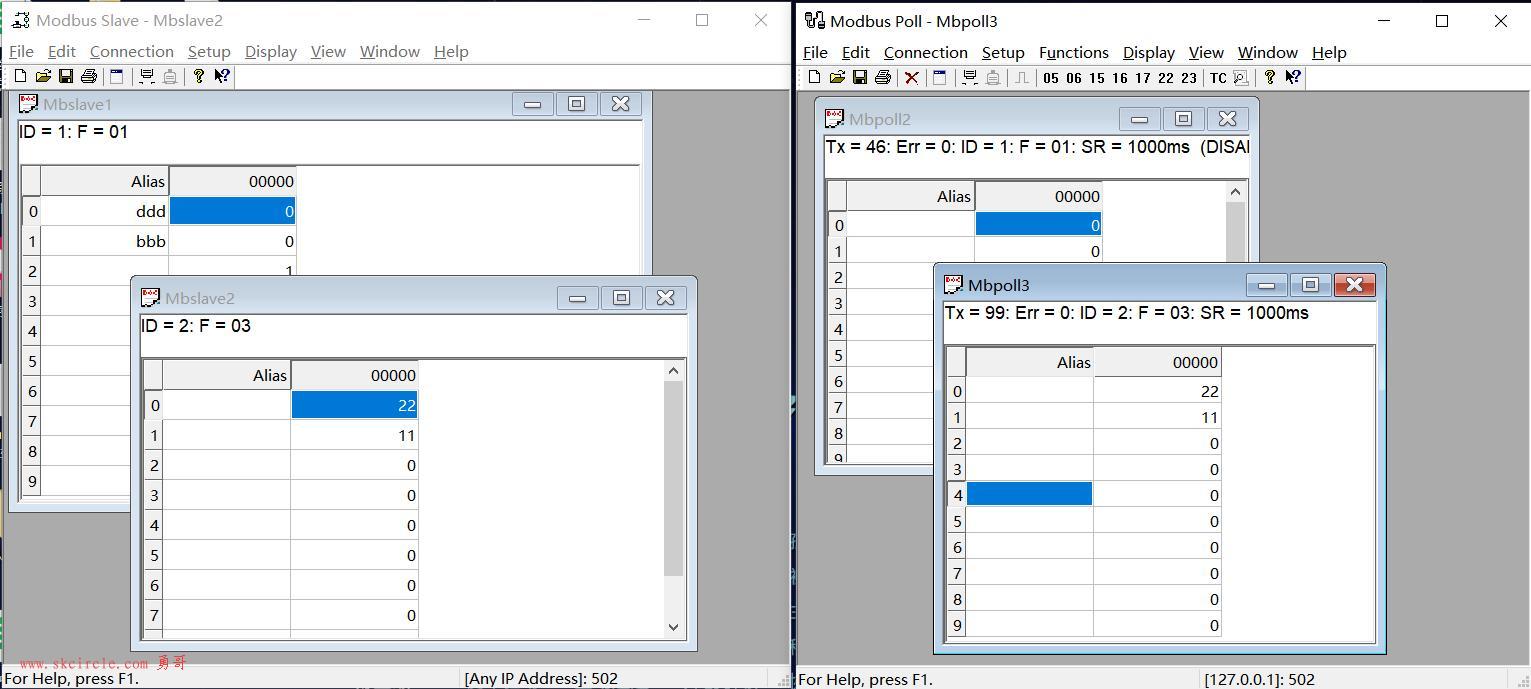The width and height of the screenshot is (1531, 689).
Task: Click scroll up arrow in Mbslave2 window
Action: (673, 371)
